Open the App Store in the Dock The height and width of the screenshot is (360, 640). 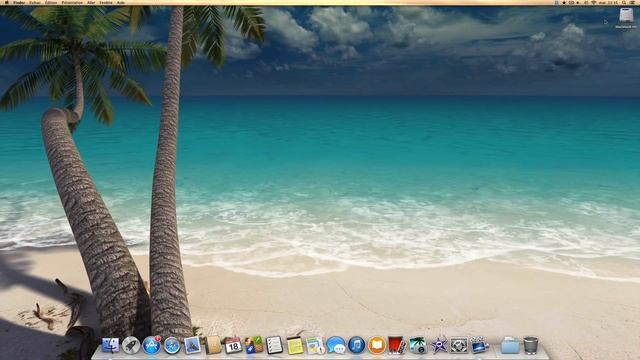[x=151, y=345]
